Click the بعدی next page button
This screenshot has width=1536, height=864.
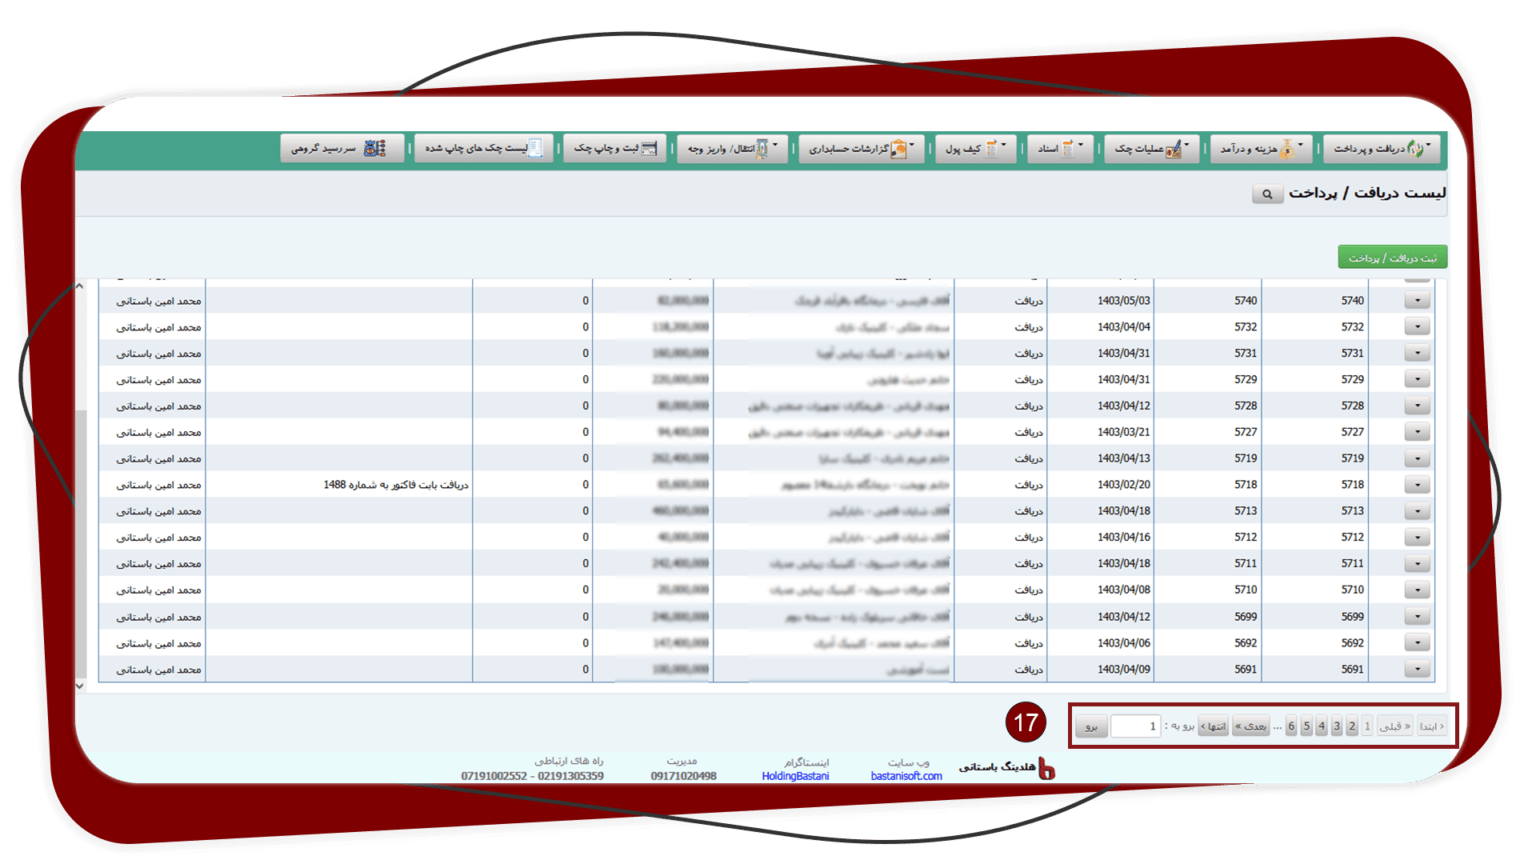tap(1251, 726)
